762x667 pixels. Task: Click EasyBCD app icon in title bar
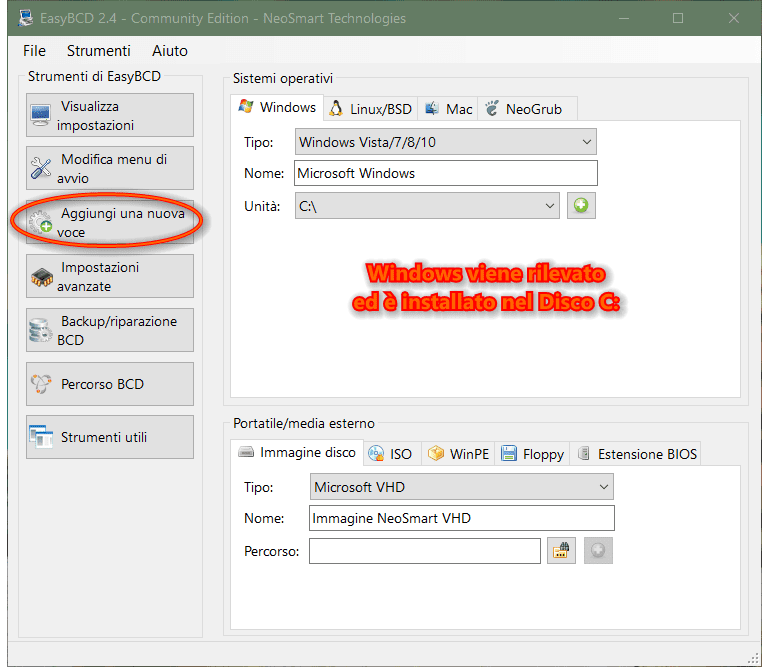(25, 18)
